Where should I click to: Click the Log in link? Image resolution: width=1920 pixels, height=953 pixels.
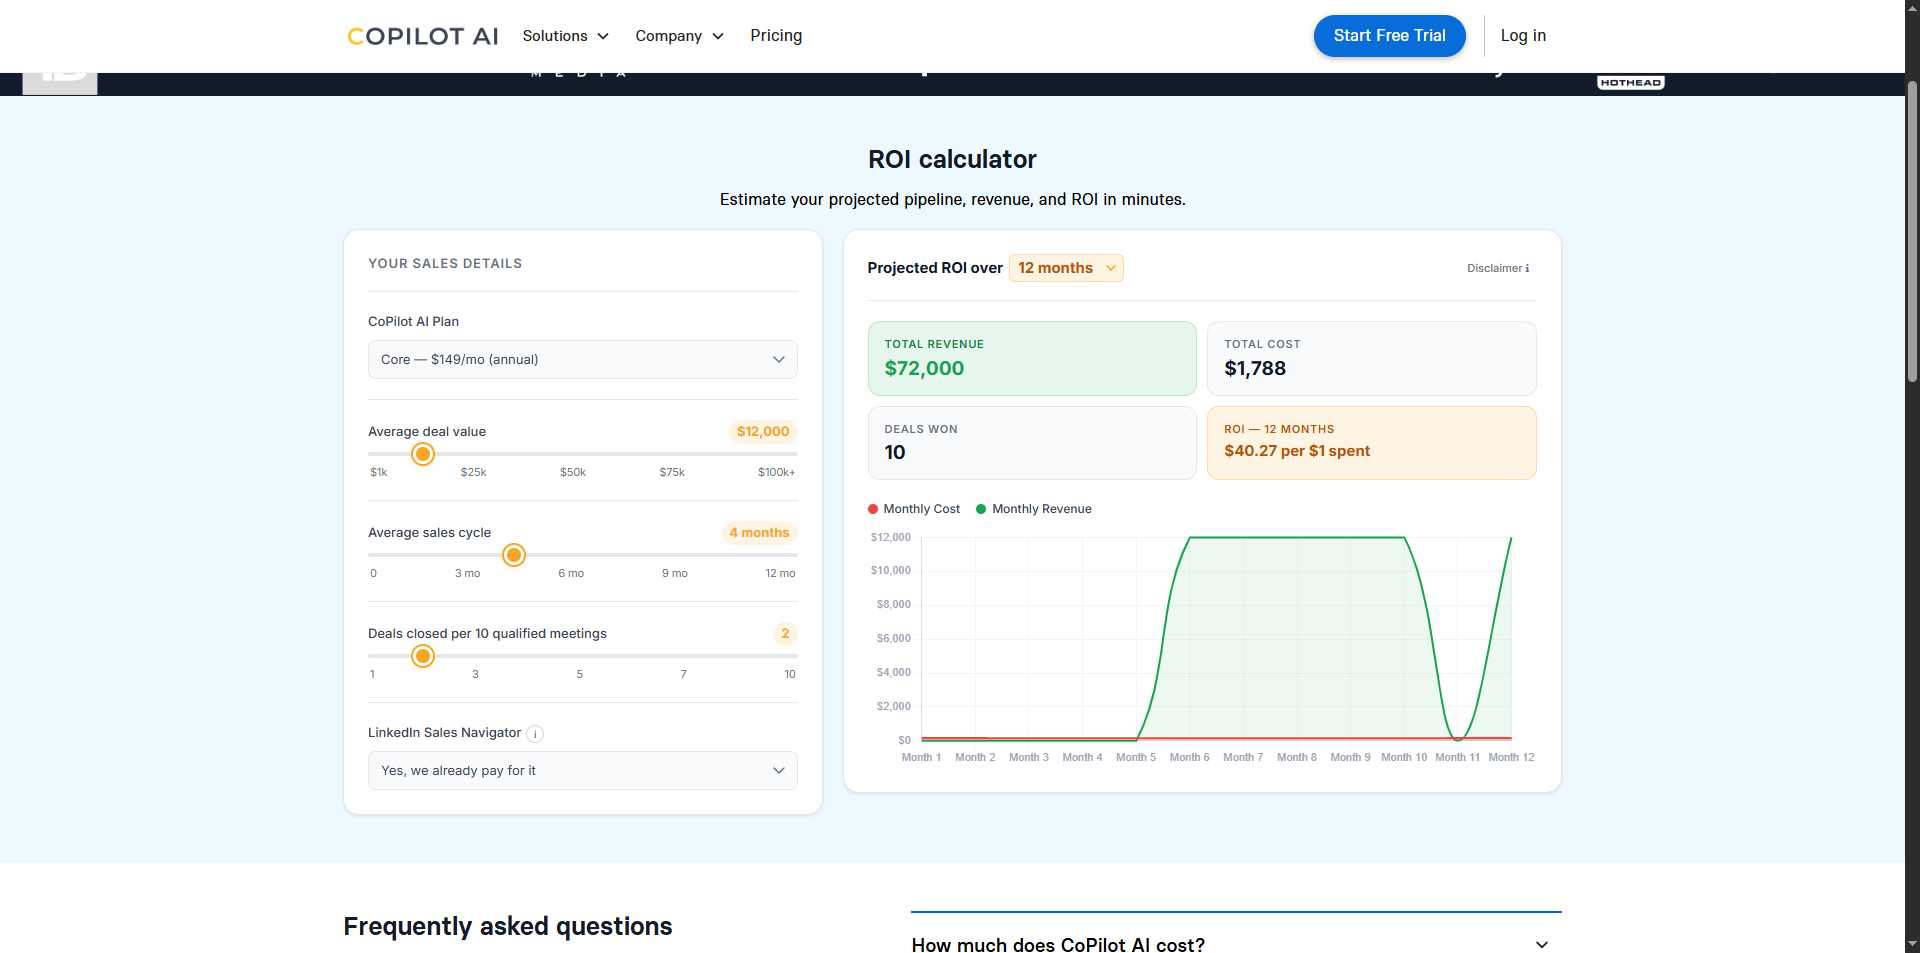[x=1523, y=36]
